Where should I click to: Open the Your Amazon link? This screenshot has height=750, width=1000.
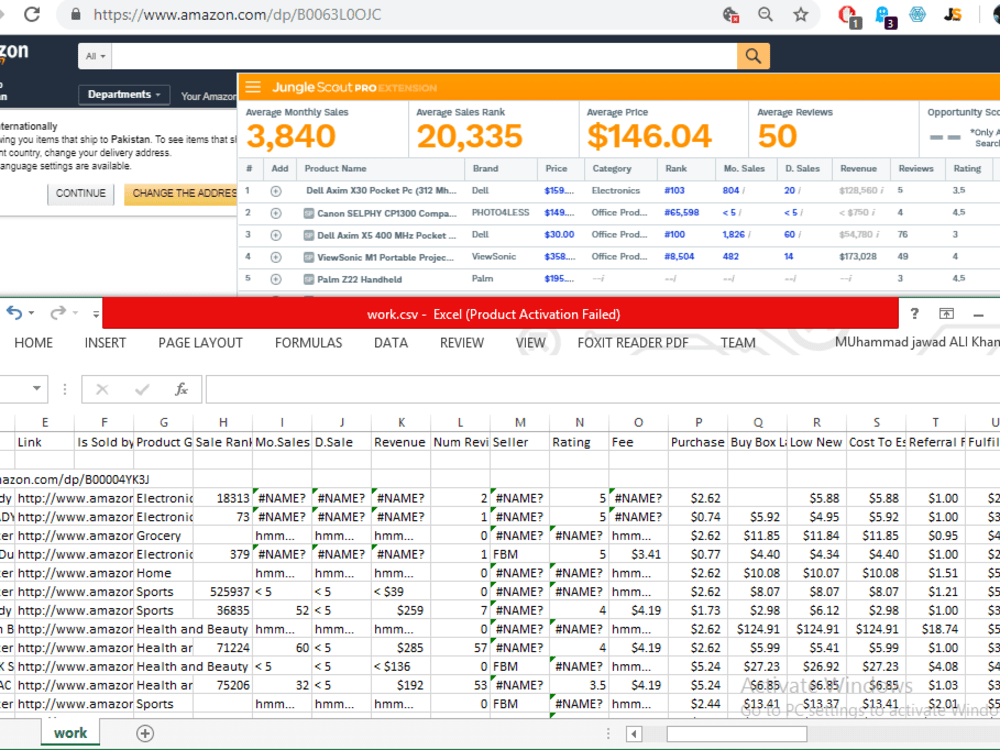209,96
